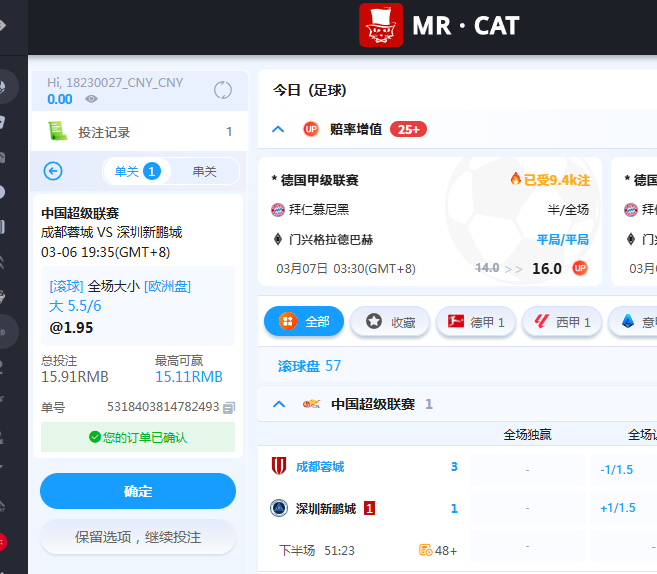Click the UP icon next to 16.0
The height and width of the screenshot is (574, 657).
pyautogui.click(x=580, y=268)
